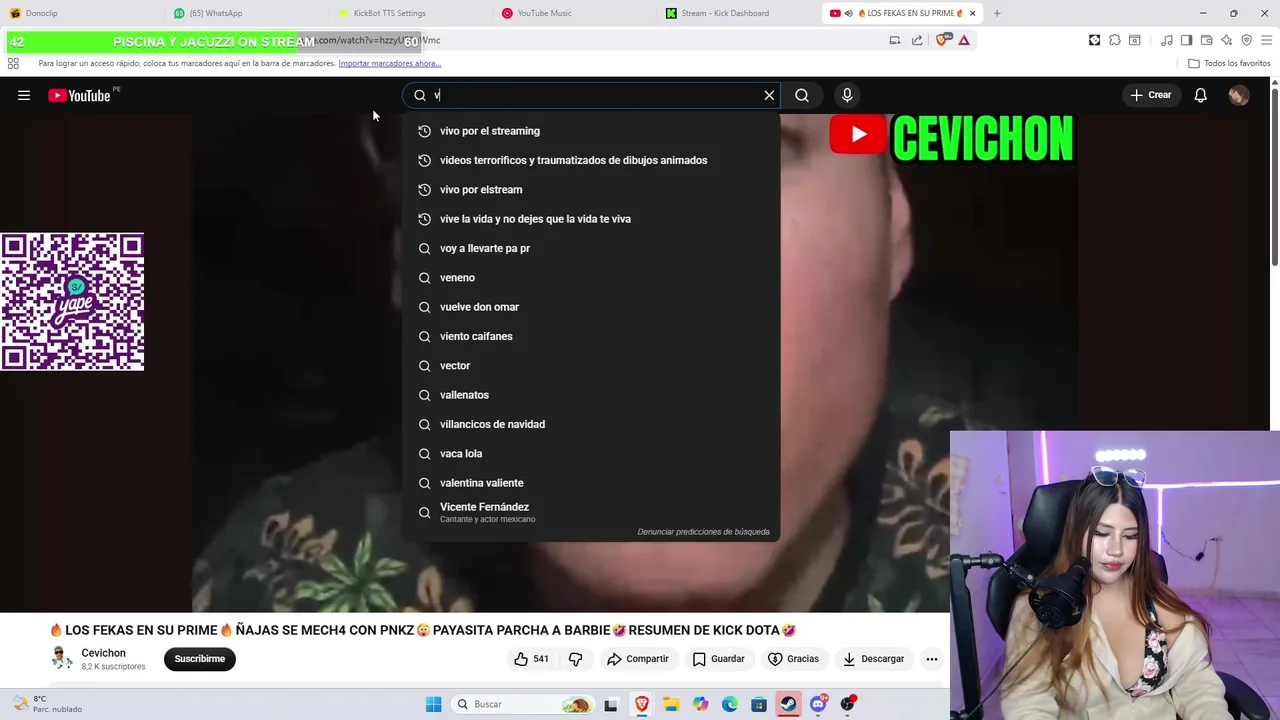Open the three-dot more actions menu

click(931, 659)
